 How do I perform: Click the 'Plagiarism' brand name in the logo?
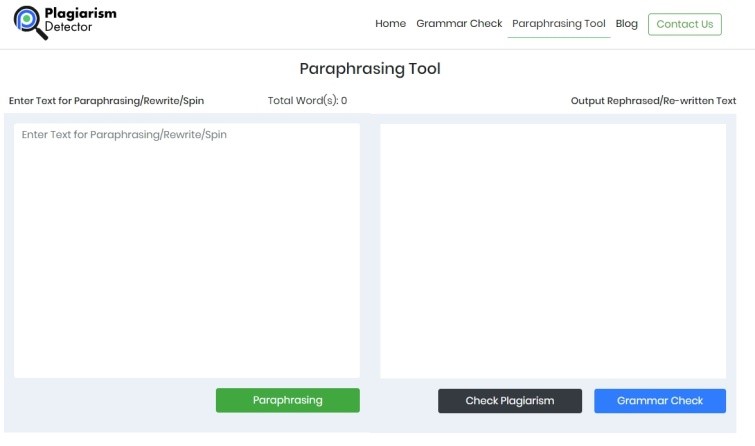pyautogui.click(x=80, y=14)
